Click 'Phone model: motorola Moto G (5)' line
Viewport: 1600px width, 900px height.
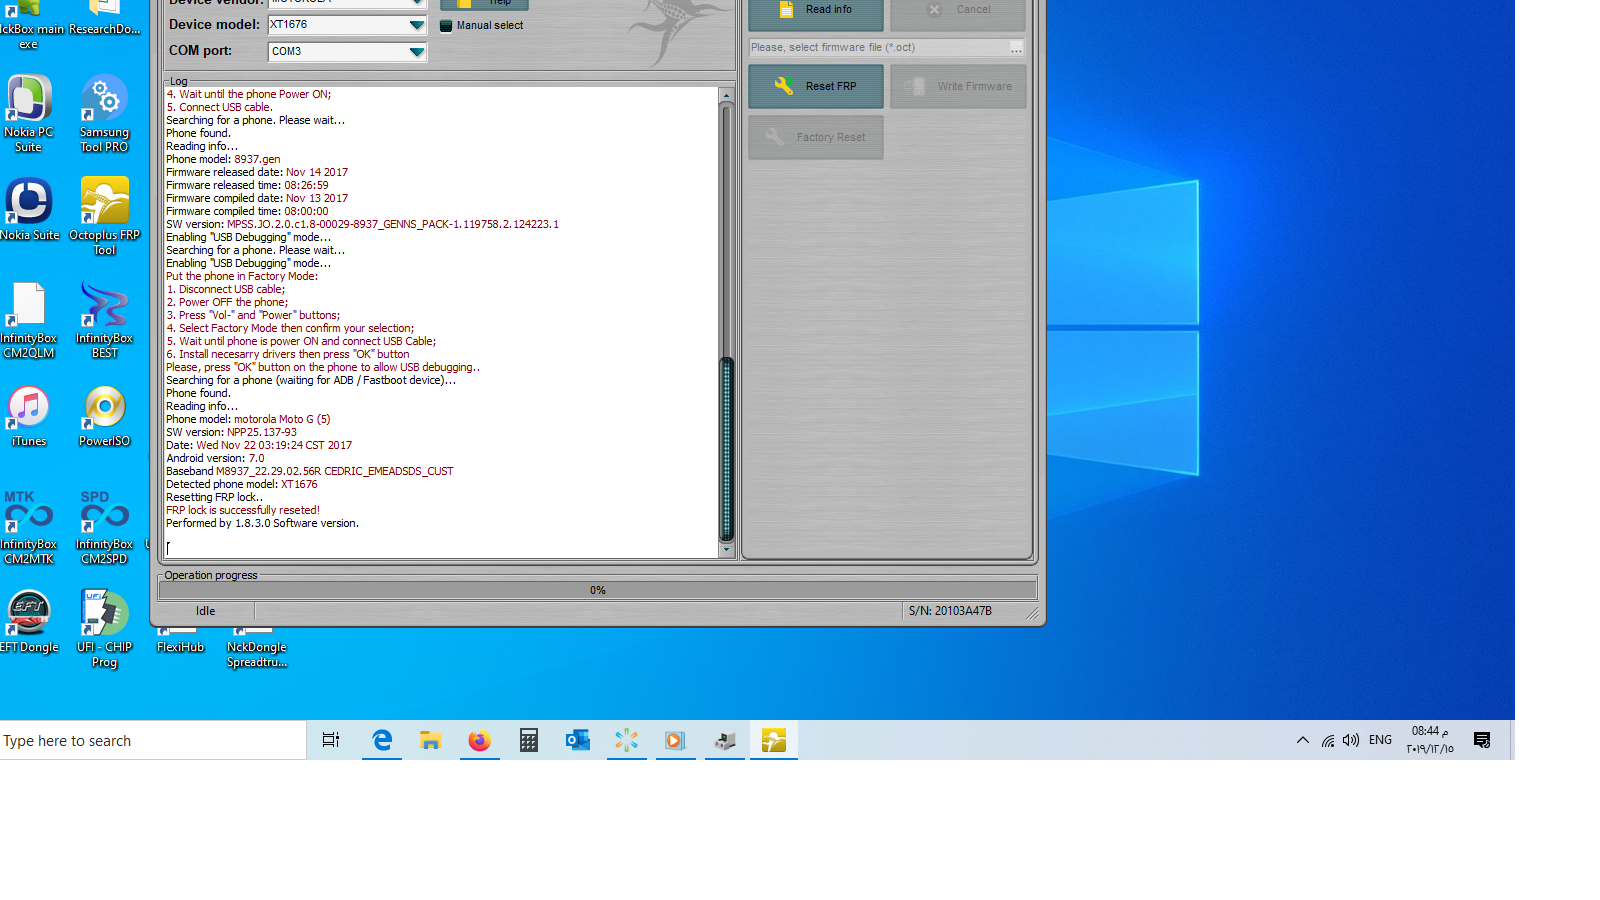(x=248, y=419)
